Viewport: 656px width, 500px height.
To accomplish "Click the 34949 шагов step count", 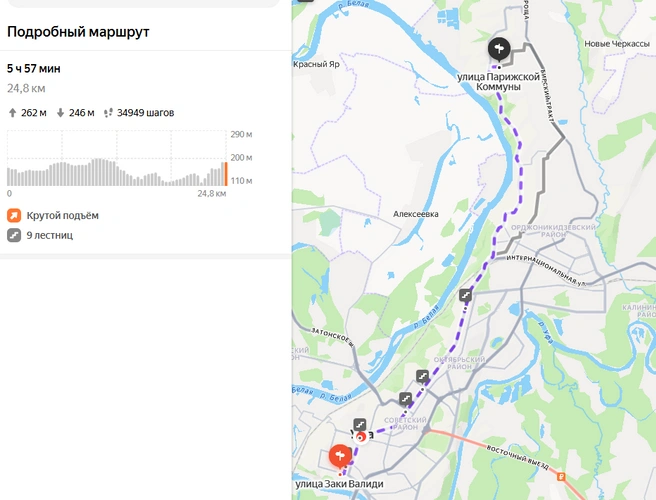I will (146, 113).
